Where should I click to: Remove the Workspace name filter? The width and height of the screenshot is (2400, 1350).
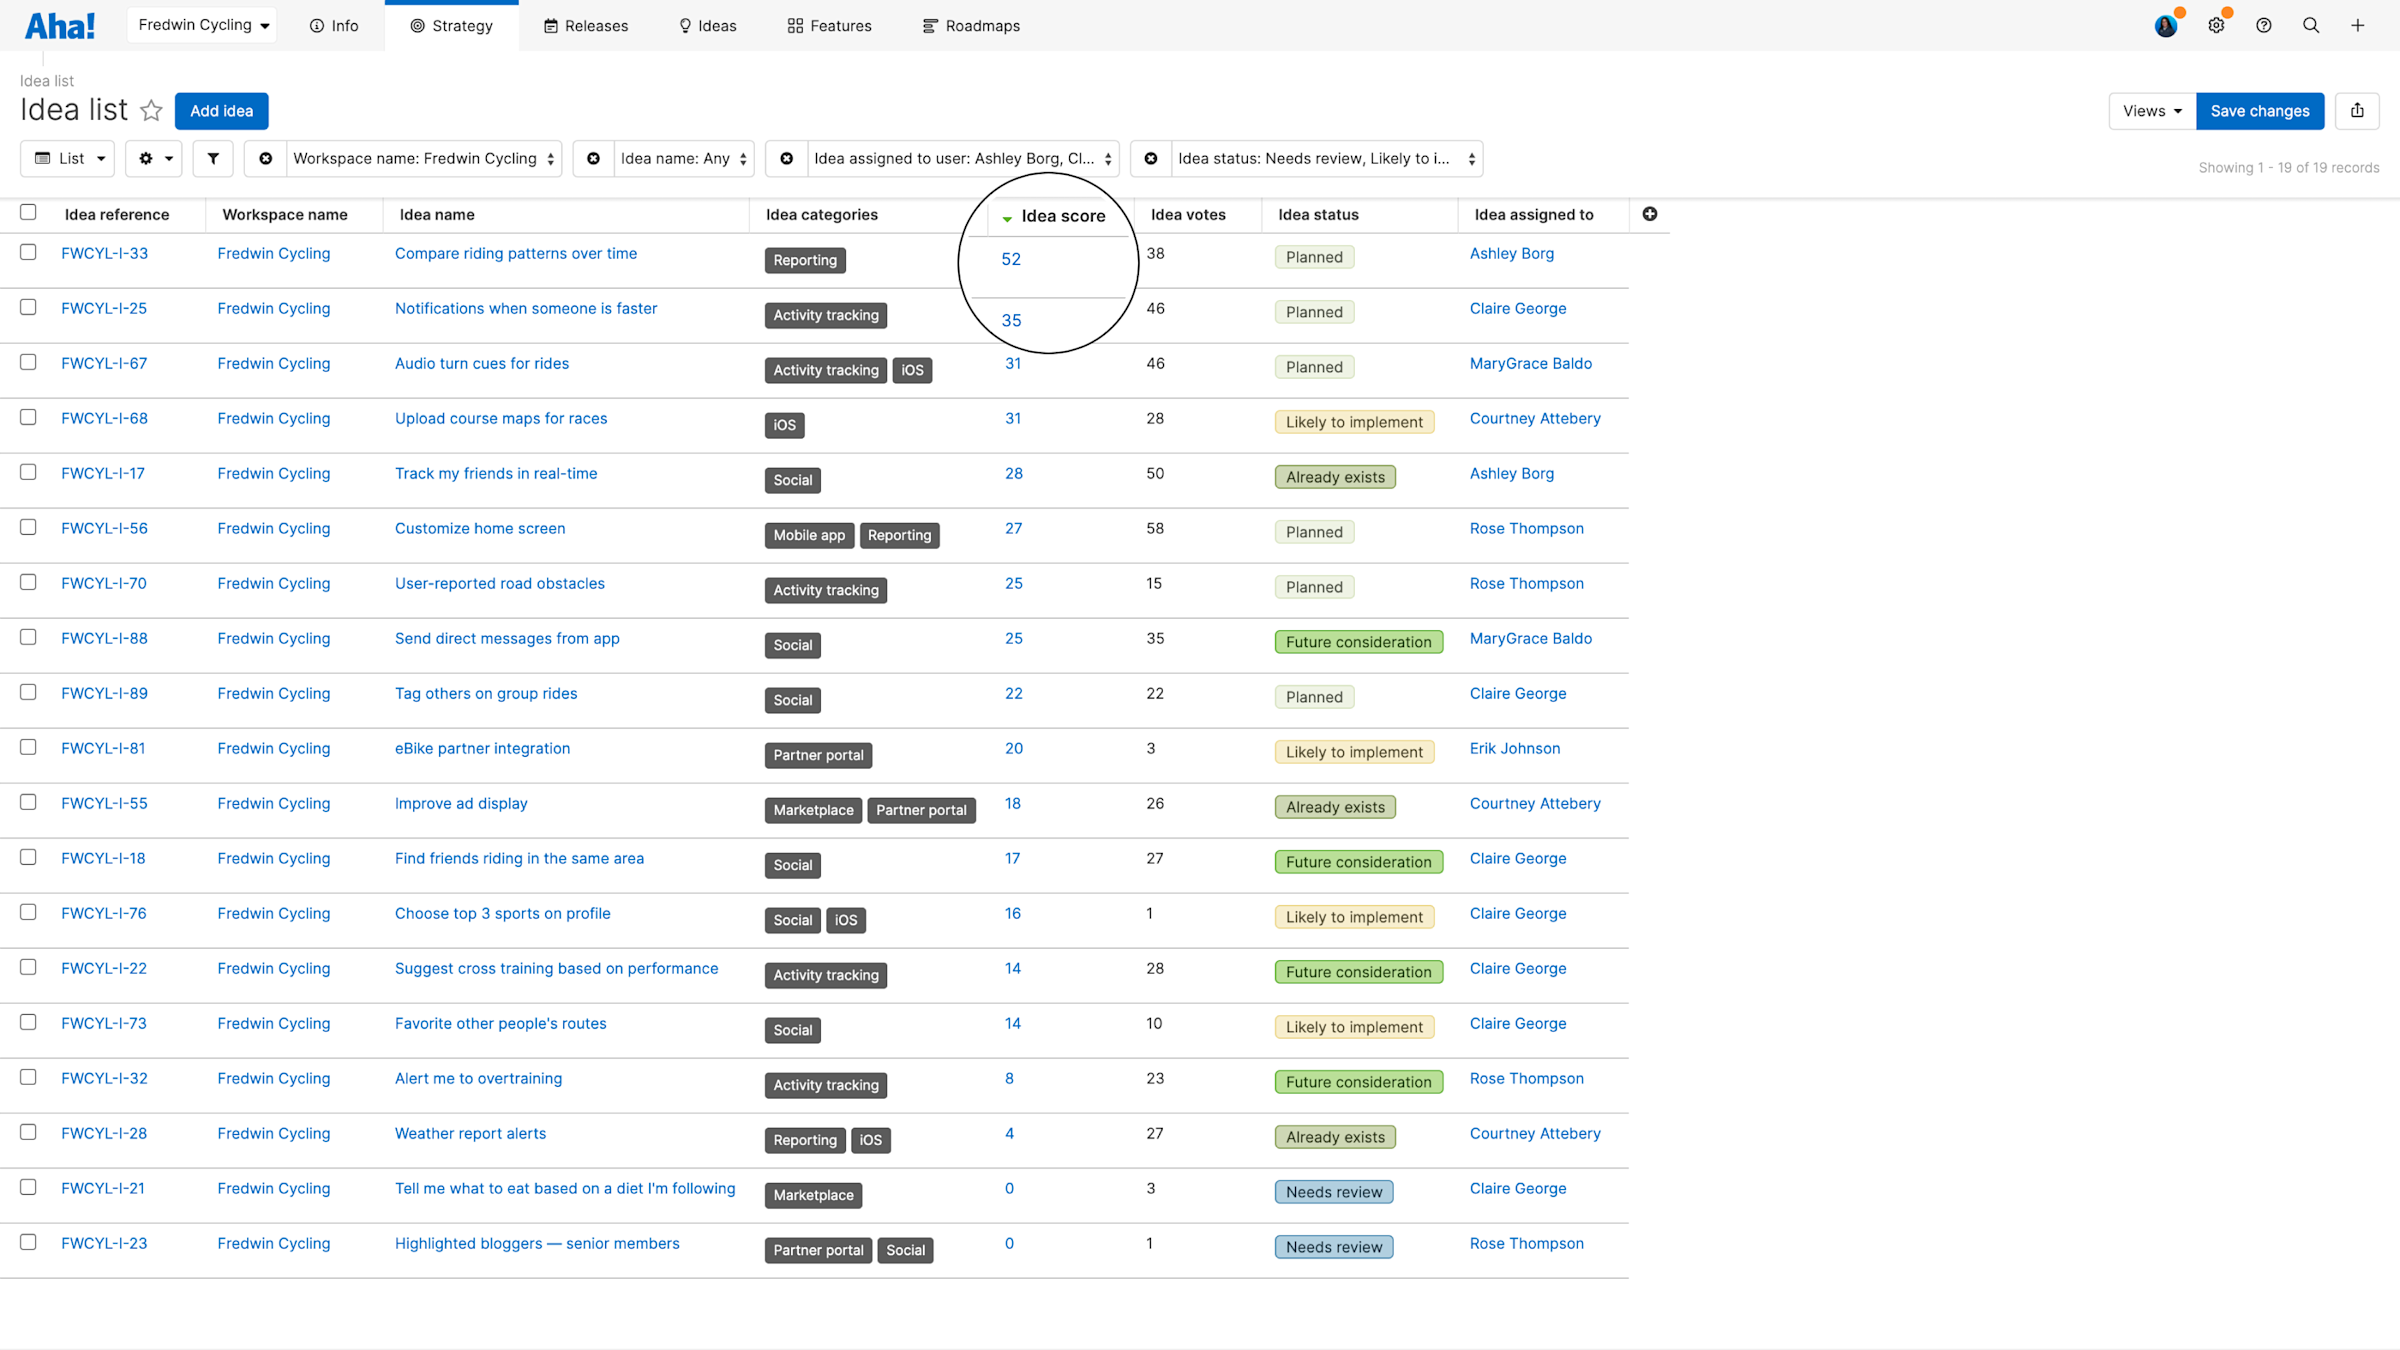pos(264,158)
